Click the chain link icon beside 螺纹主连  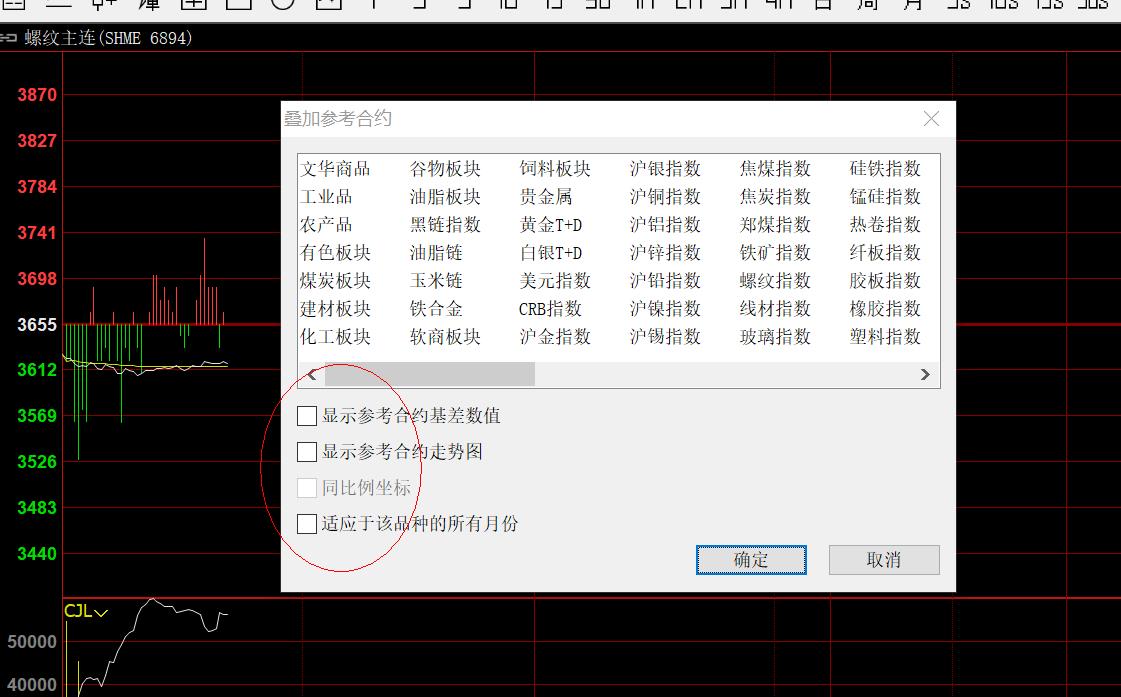(x=9, y=39)
